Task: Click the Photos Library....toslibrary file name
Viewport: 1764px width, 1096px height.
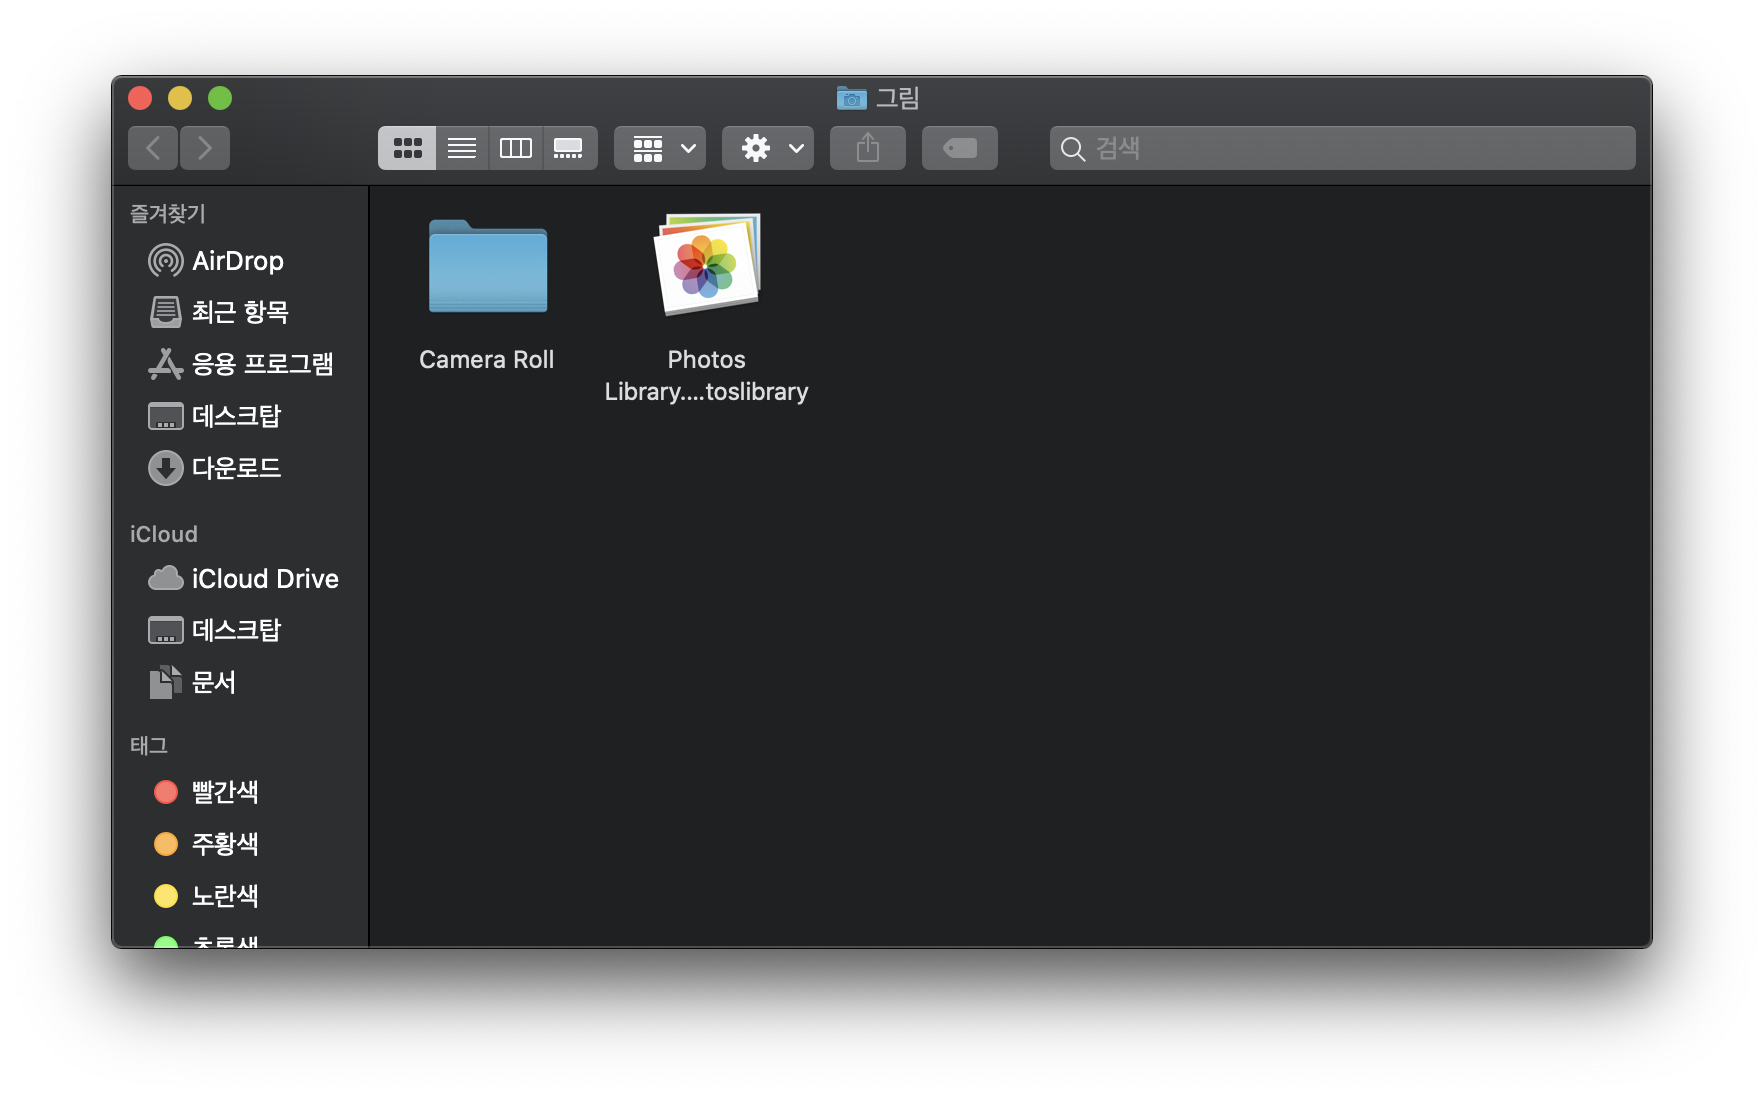Action: pos(707,376)
